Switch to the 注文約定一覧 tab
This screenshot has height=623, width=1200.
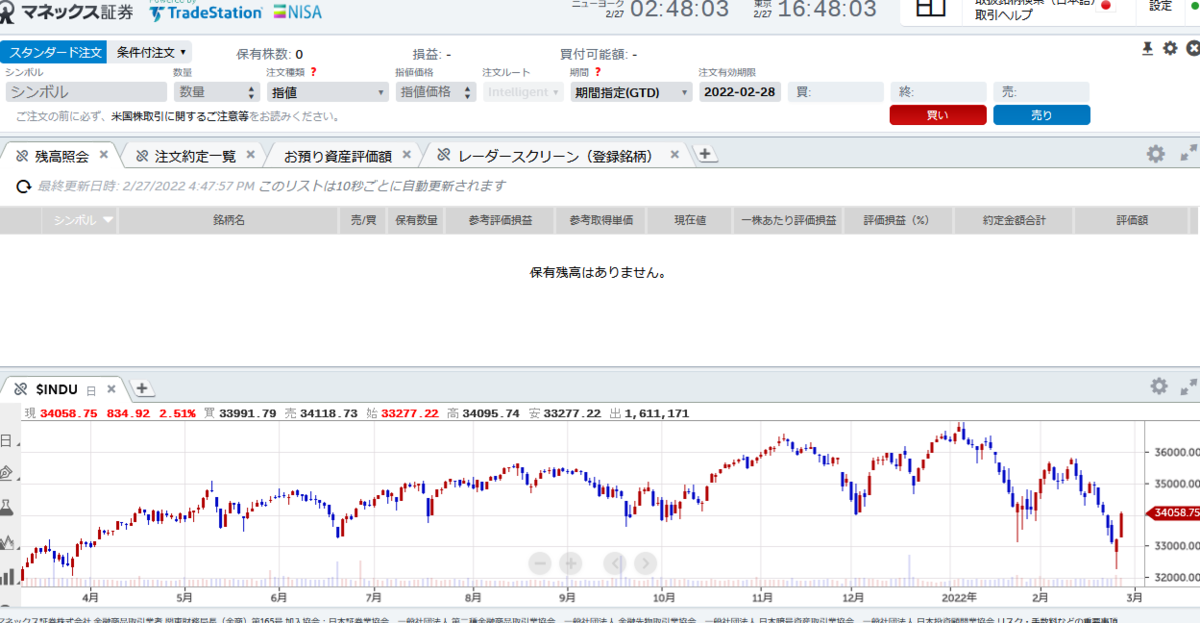click(195, 156)
